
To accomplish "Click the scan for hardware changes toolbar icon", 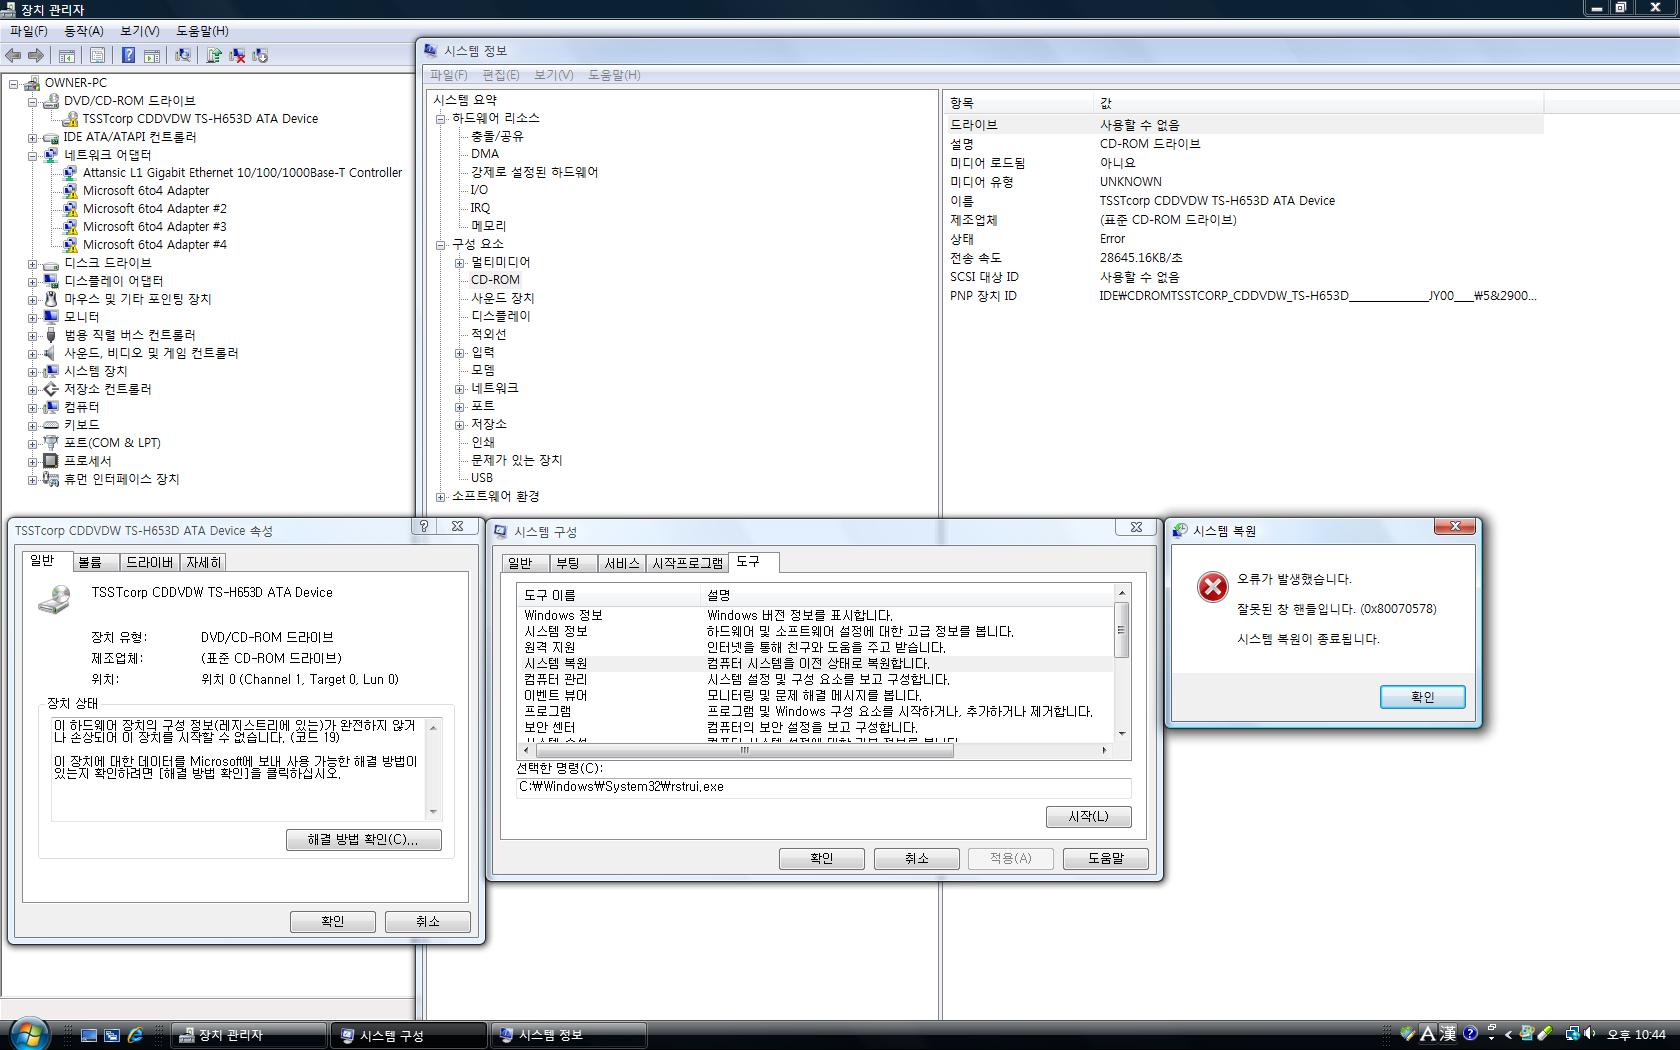I will [183, 56].
